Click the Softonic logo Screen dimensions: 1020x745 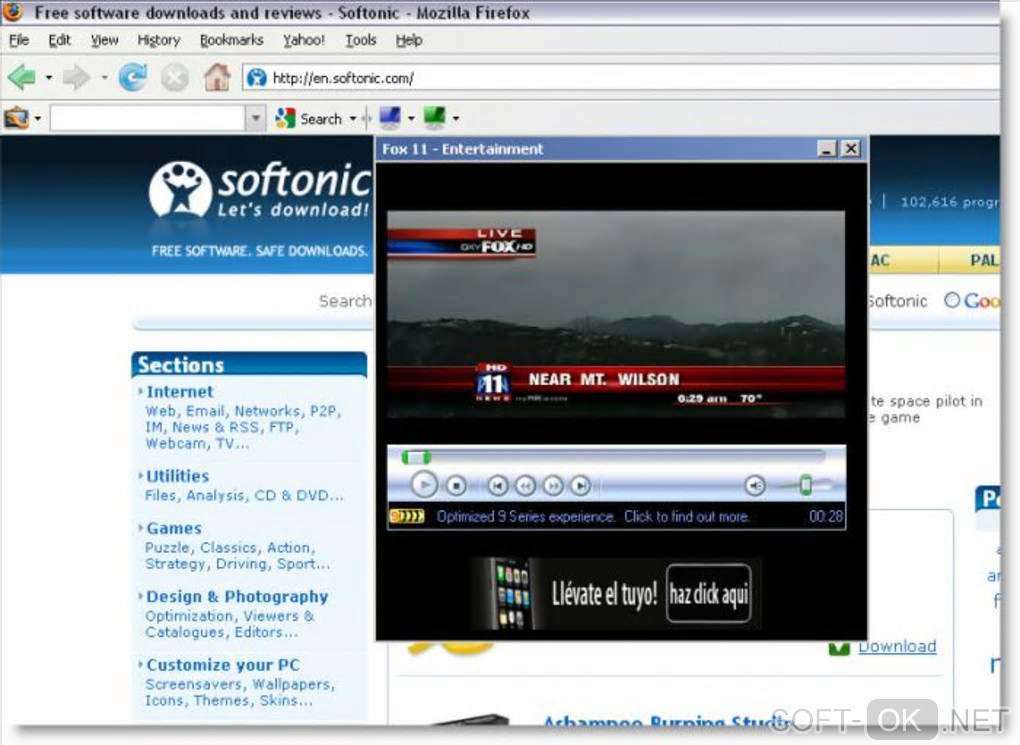point(260,189)
